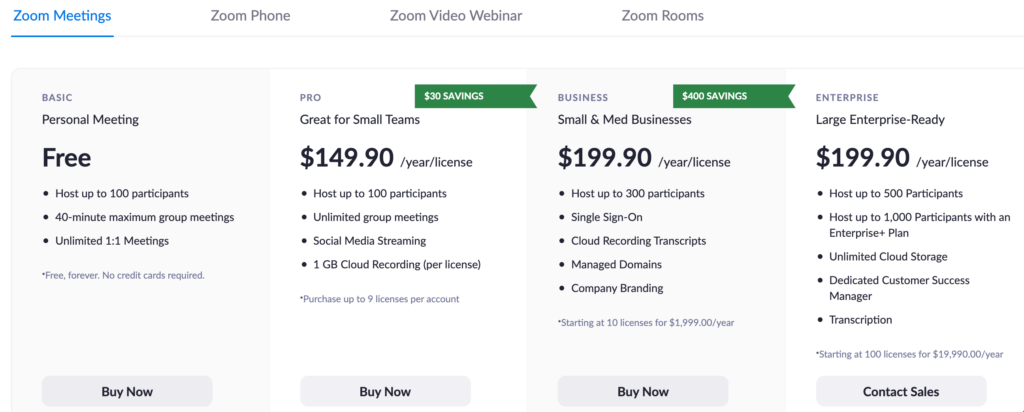This screenshot has height=412, width=1024.
Task: Click the Enterprise $199.90 price
Action: tap(863, 157)
